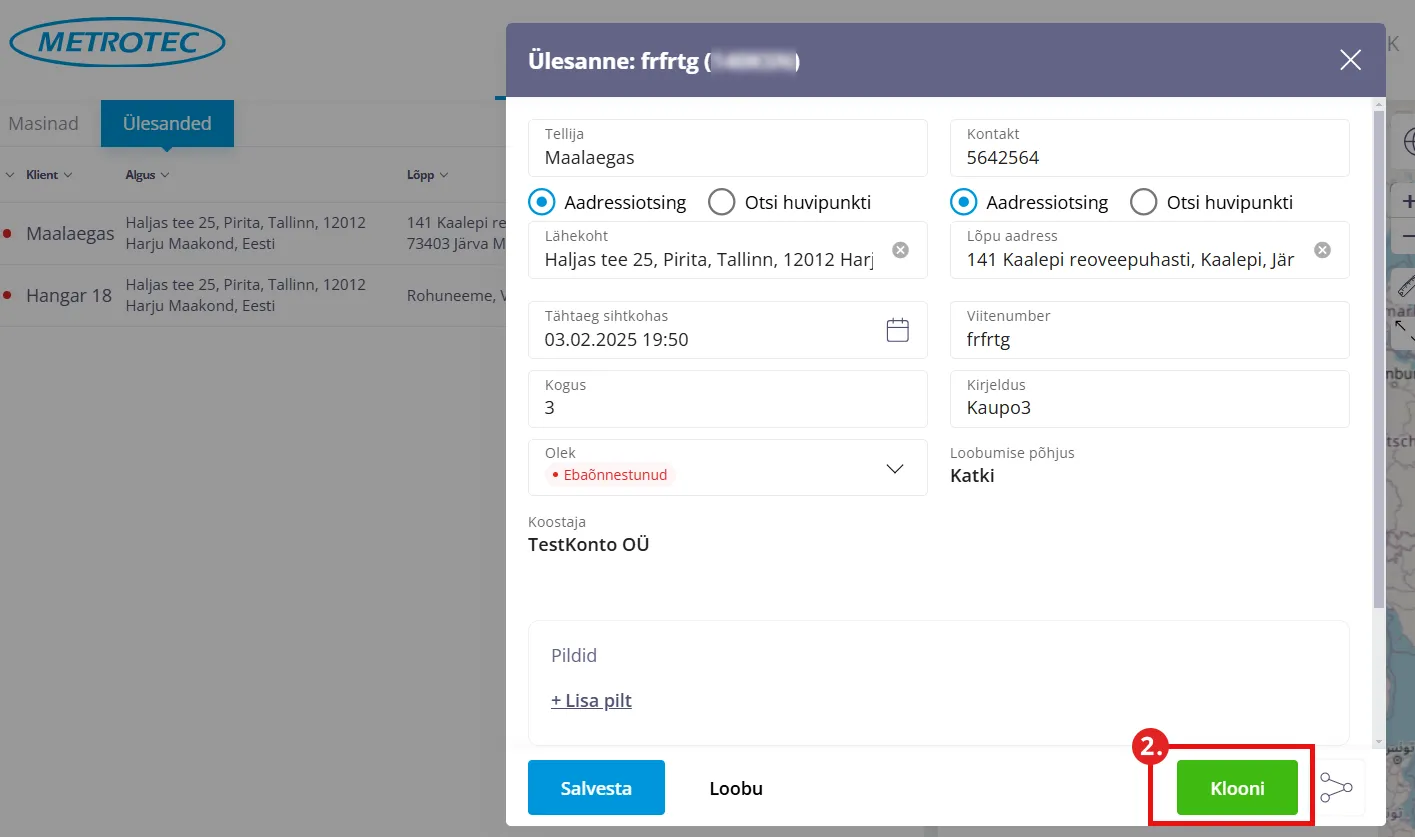
Task: Select Aadressiotsing radio under Tellija
Action: pyautogui.click(x=541, y=202)
